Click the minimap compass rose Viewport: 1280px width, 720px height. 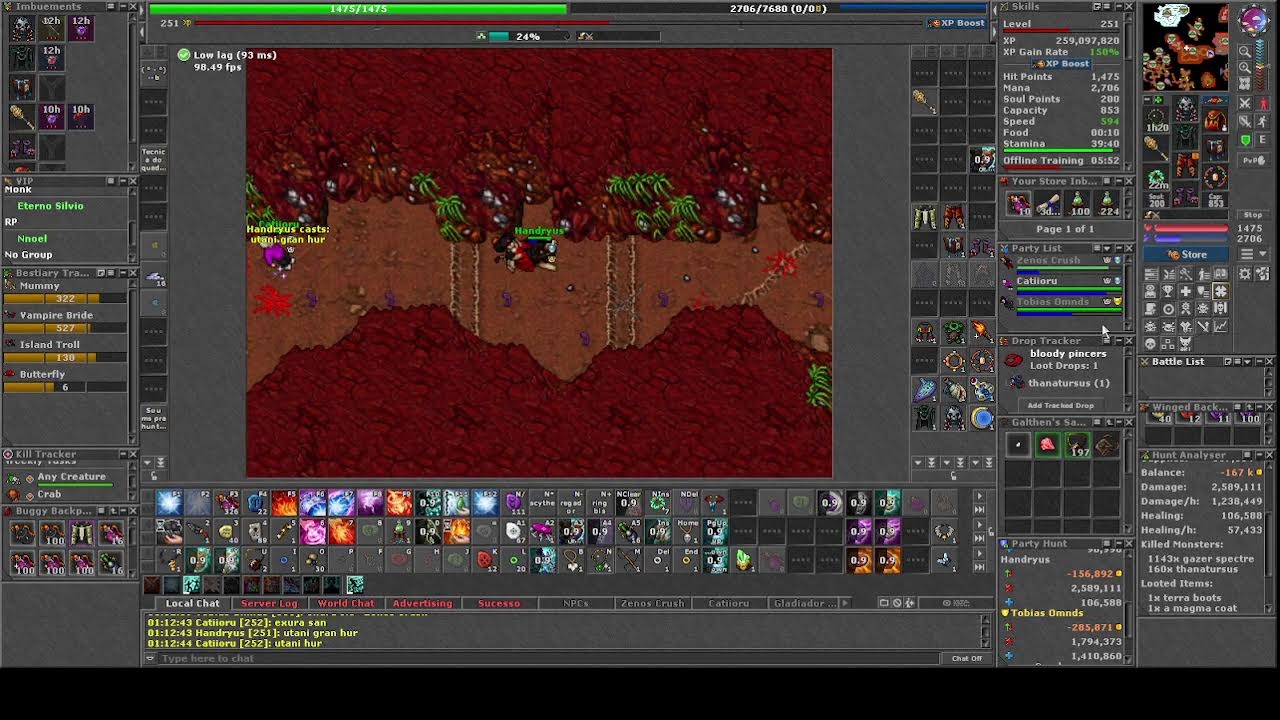tap(1254, 20)
